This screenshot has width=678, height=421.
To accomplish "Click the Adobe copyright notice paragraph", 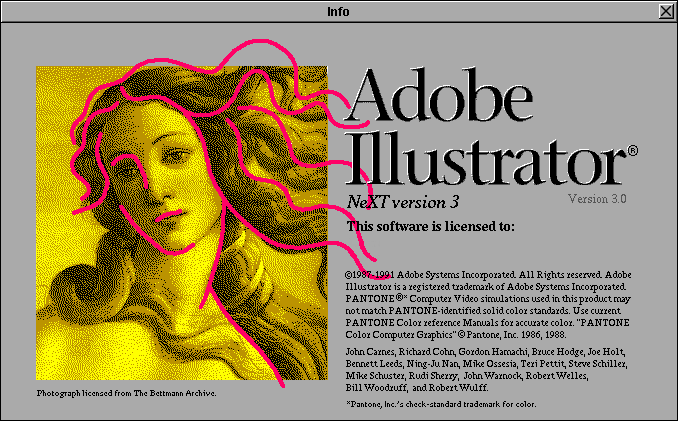I will tap(488, 305).
